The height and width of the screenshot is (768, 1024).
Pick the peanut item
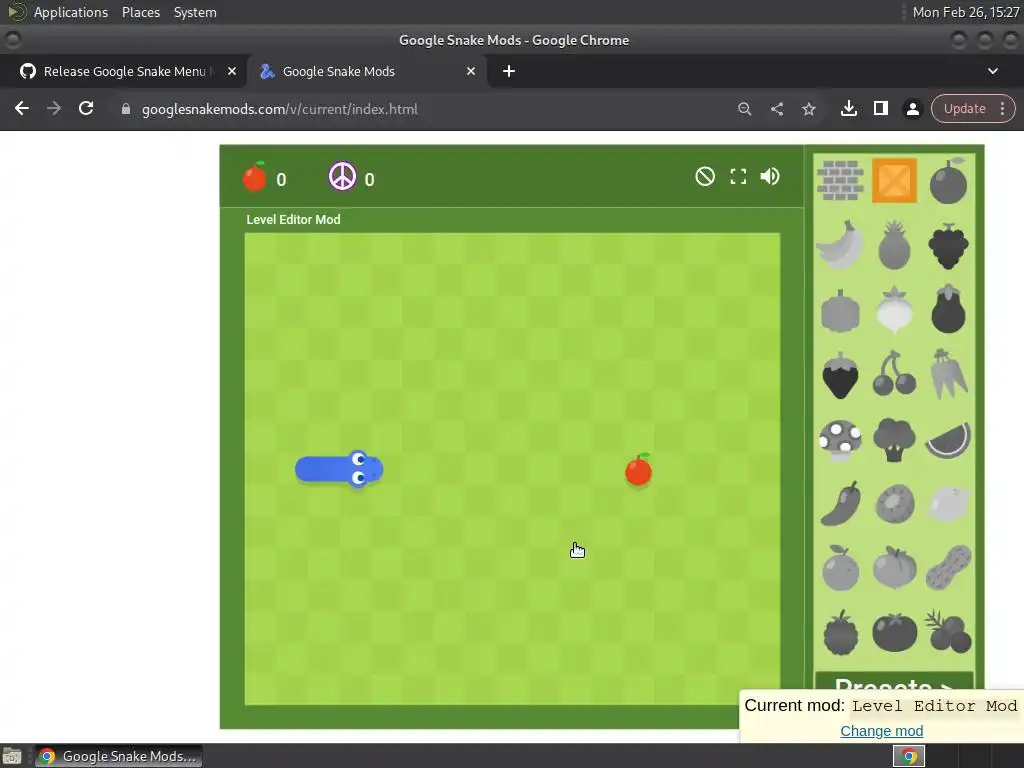(948, 567)
